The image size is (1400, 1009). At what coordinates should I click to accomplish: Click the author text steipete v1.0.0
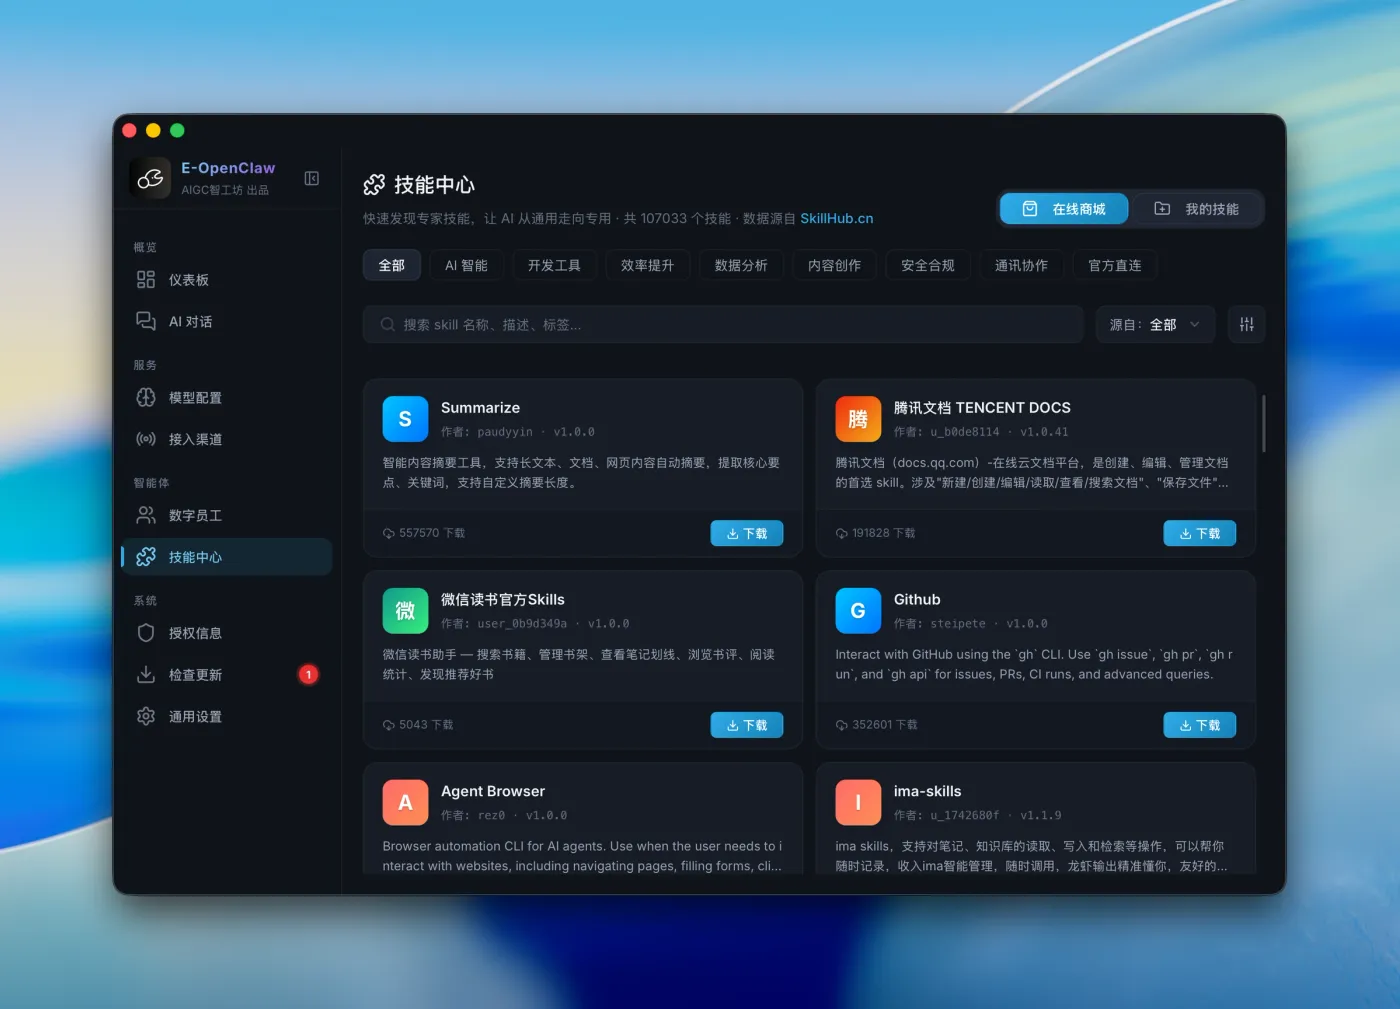[x=971, y=624]
